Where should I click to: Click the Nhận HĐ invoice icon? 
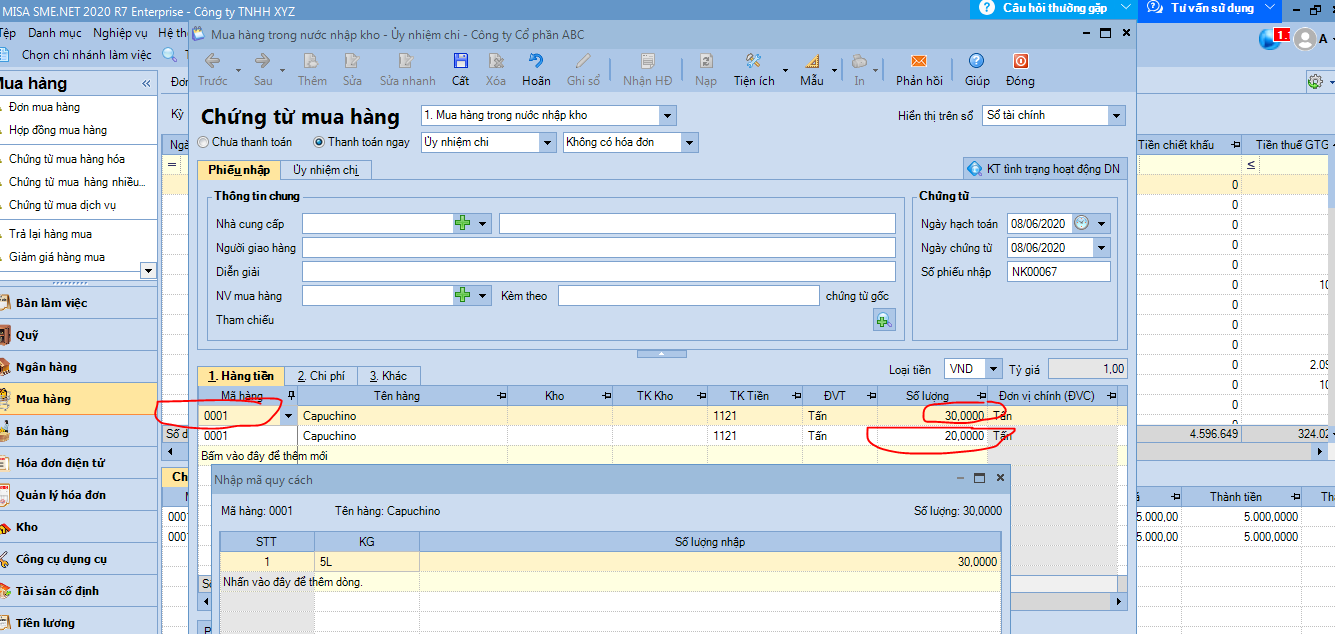648,61
